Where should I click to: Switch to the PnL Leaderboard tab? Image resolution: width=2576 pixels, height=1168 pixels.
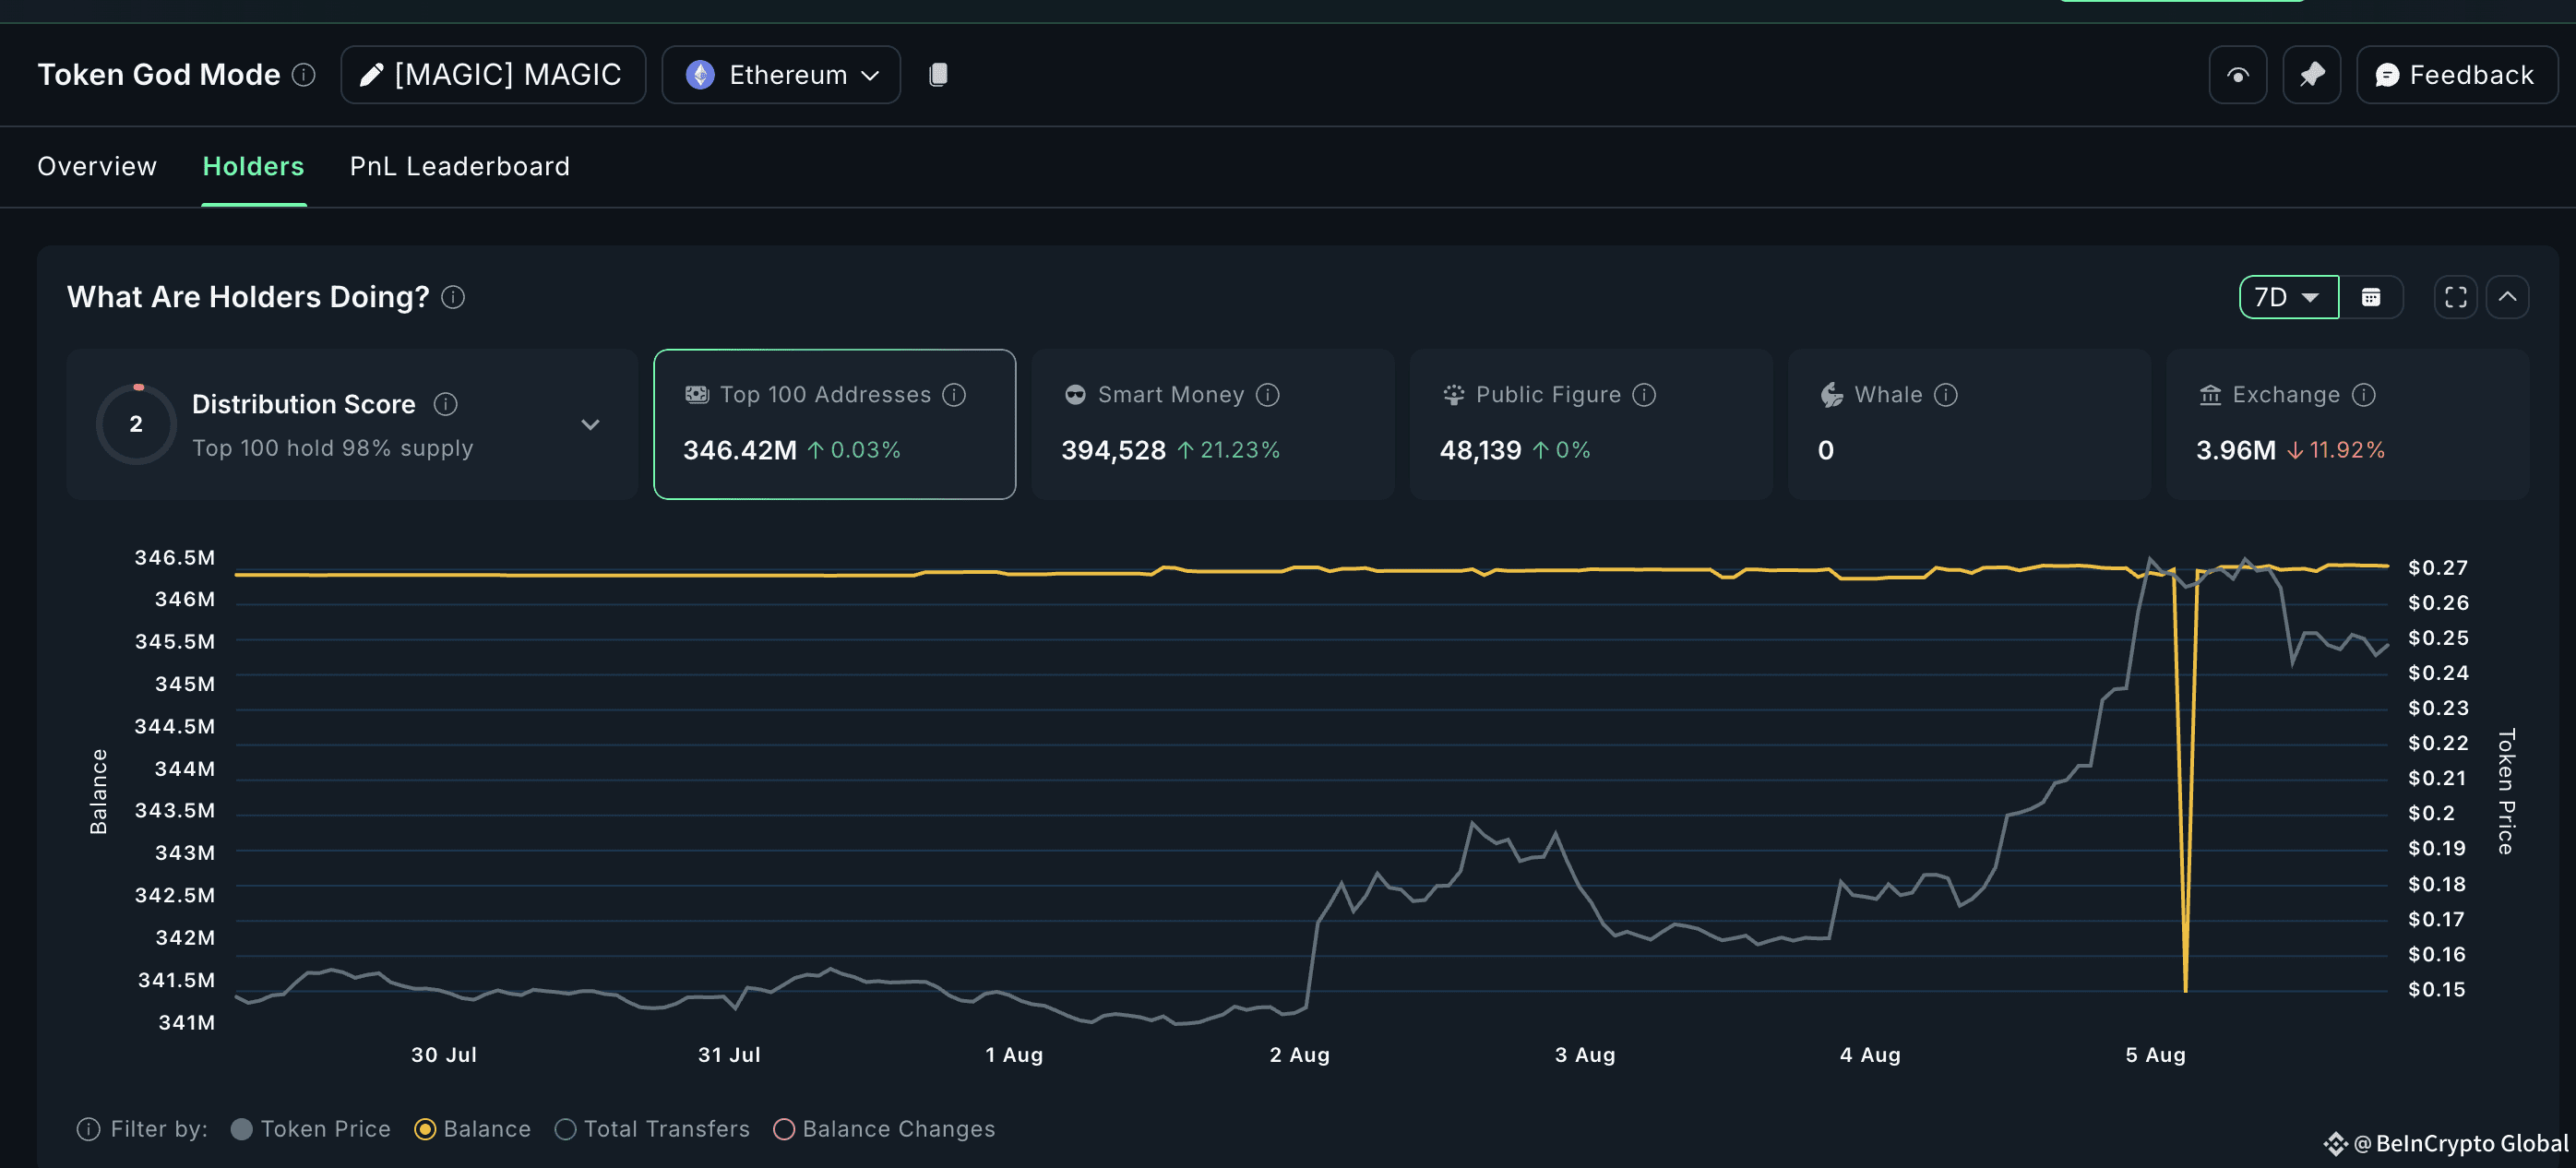click(x=460, y=166)
